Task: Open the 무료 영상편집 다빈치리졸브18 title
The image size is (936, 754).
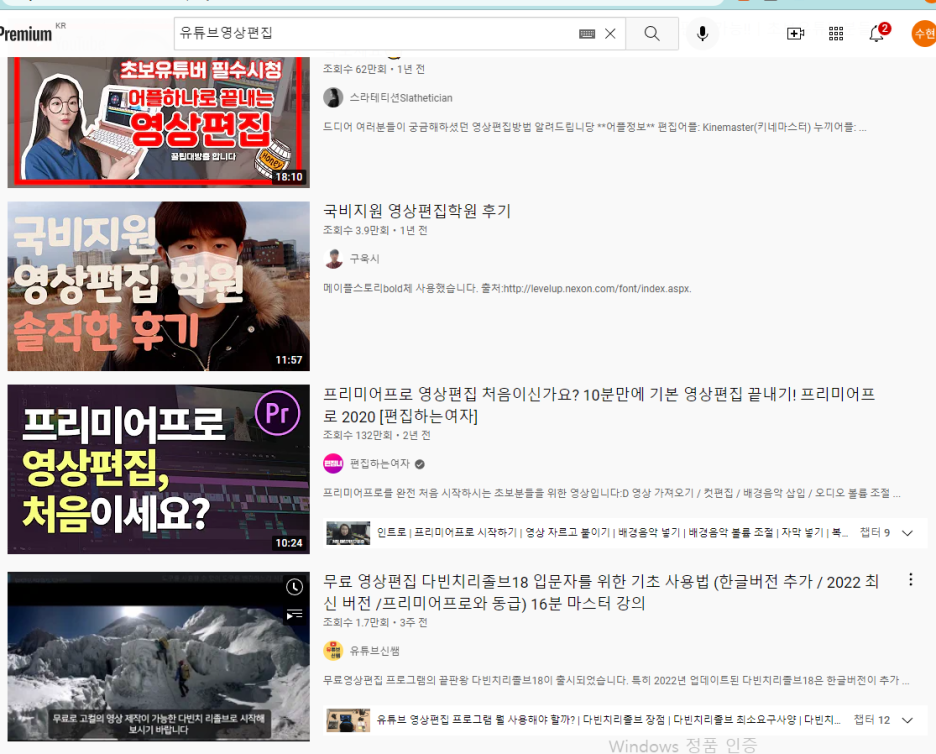Action: click(x=601, y=592)
